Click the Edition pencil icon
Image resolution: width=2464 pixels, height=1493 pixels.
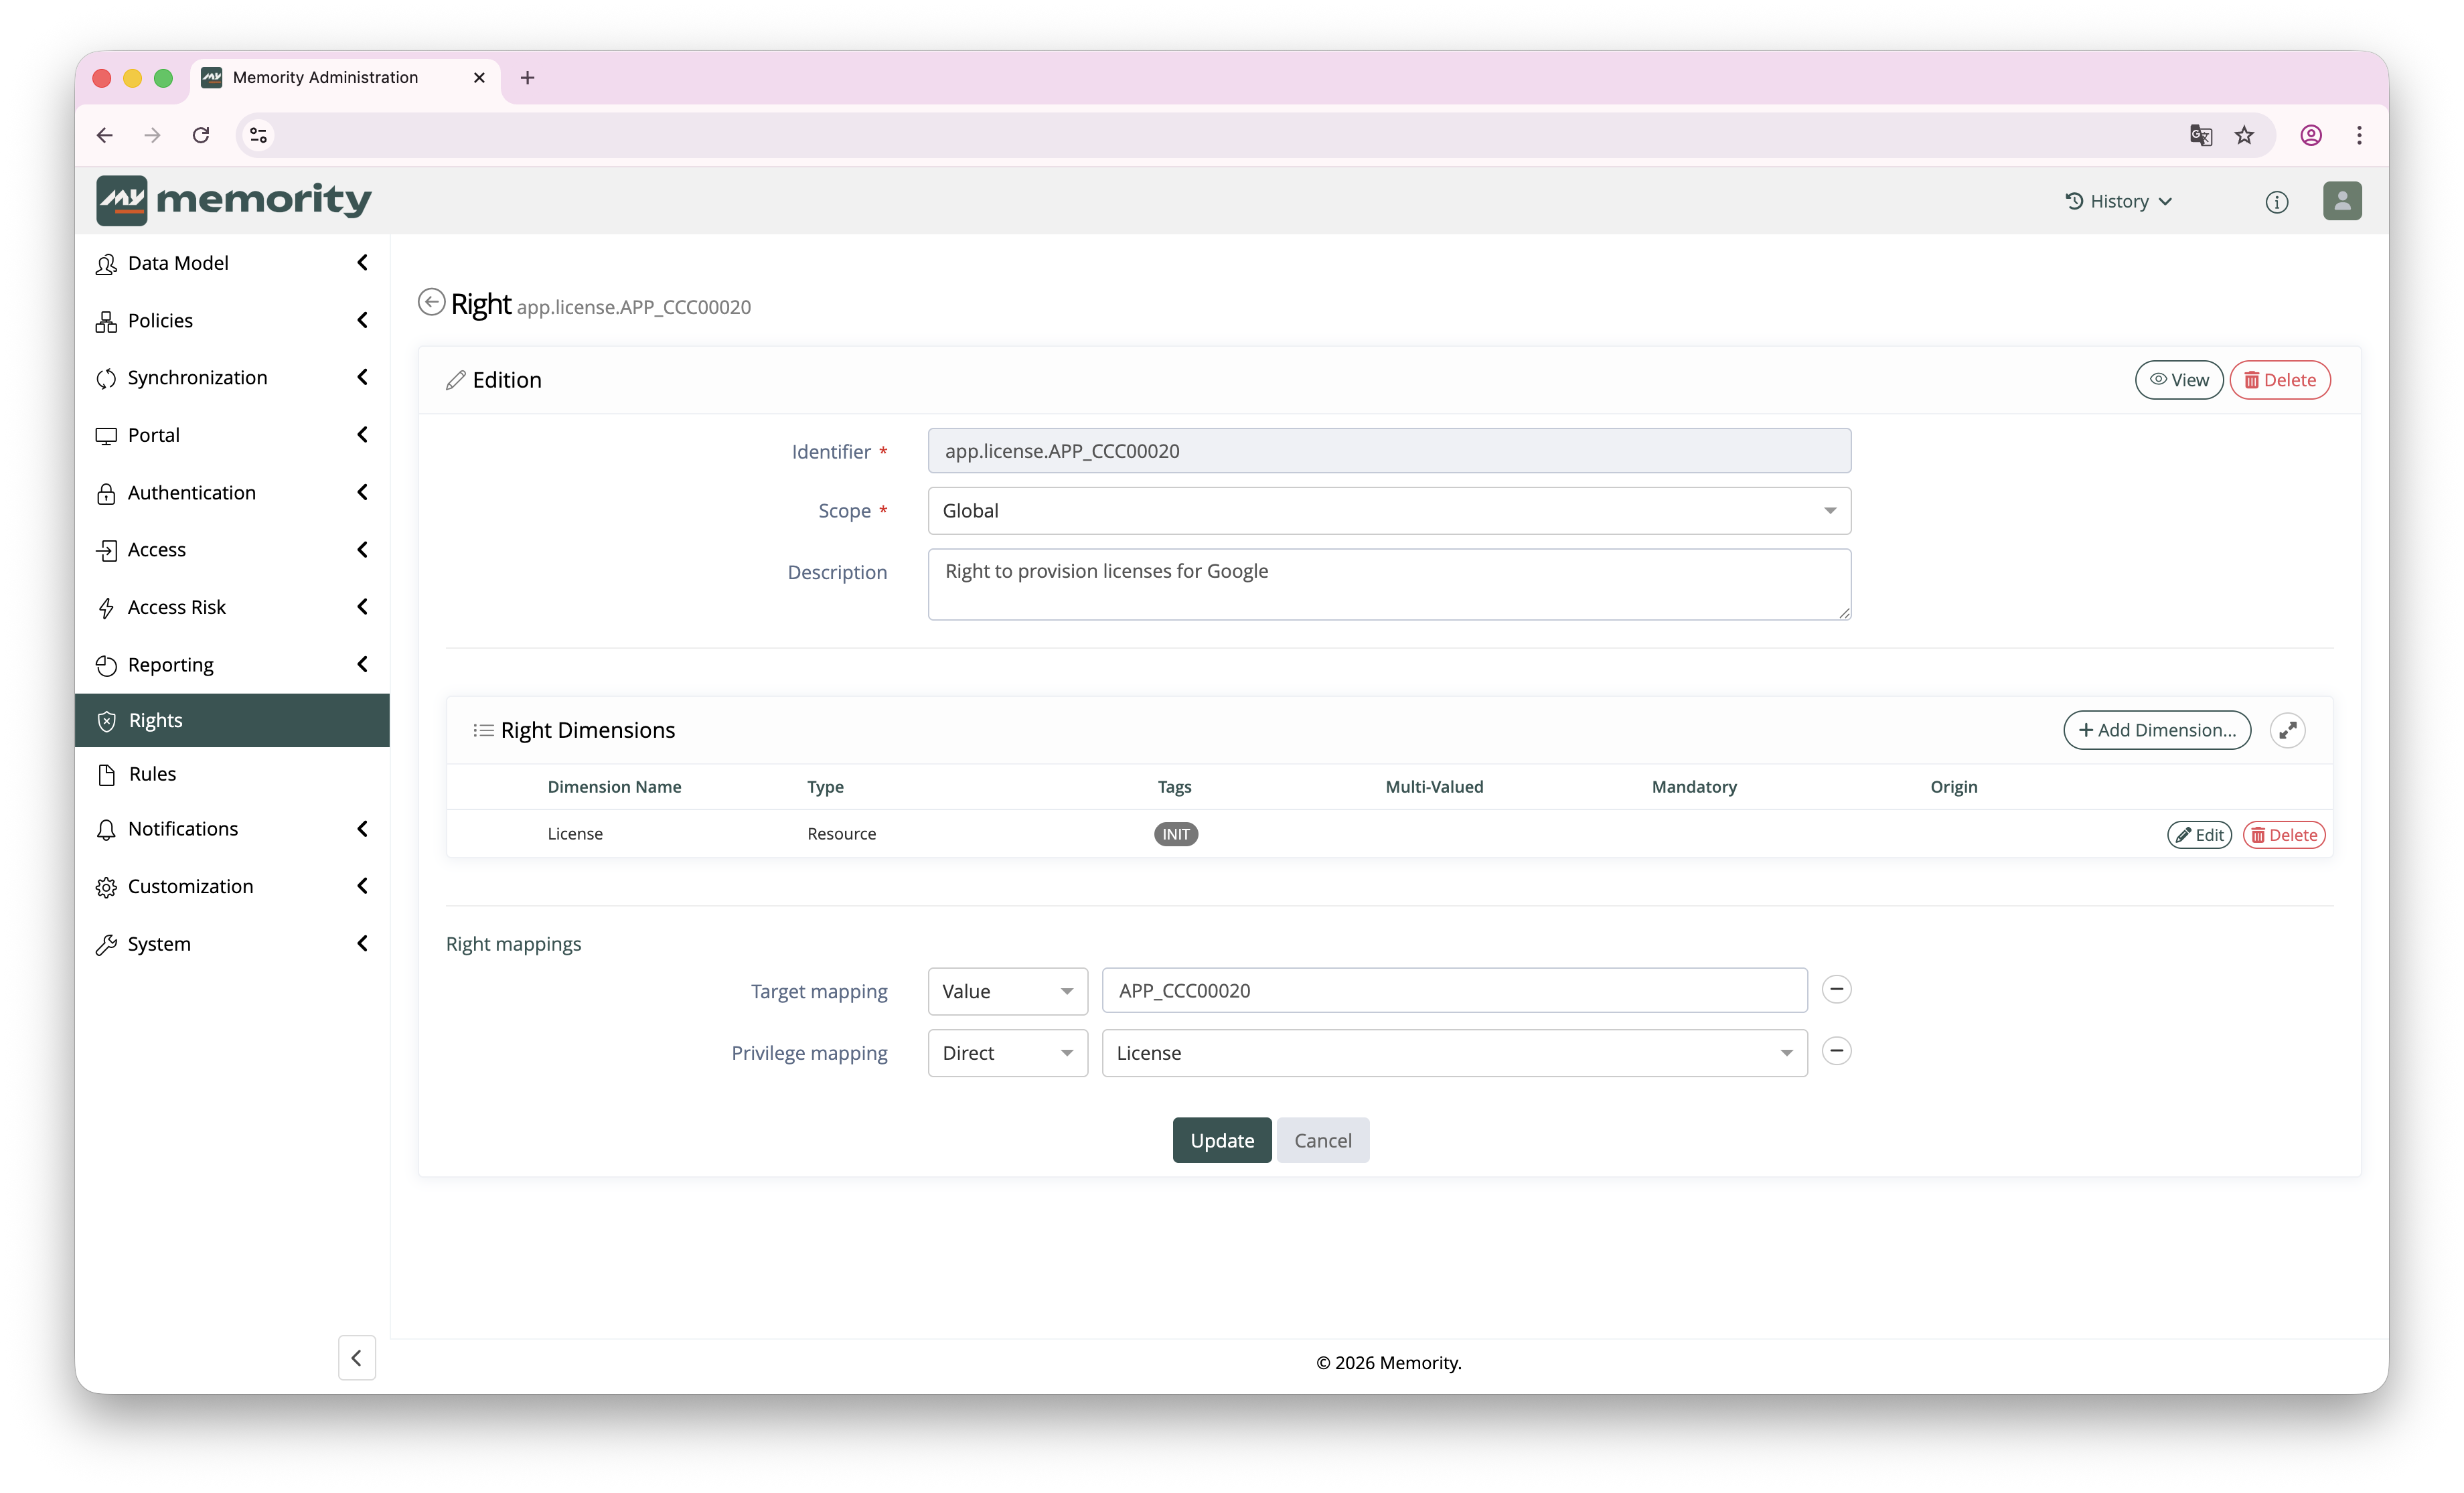pyautogui.click(x=456, y=381)
